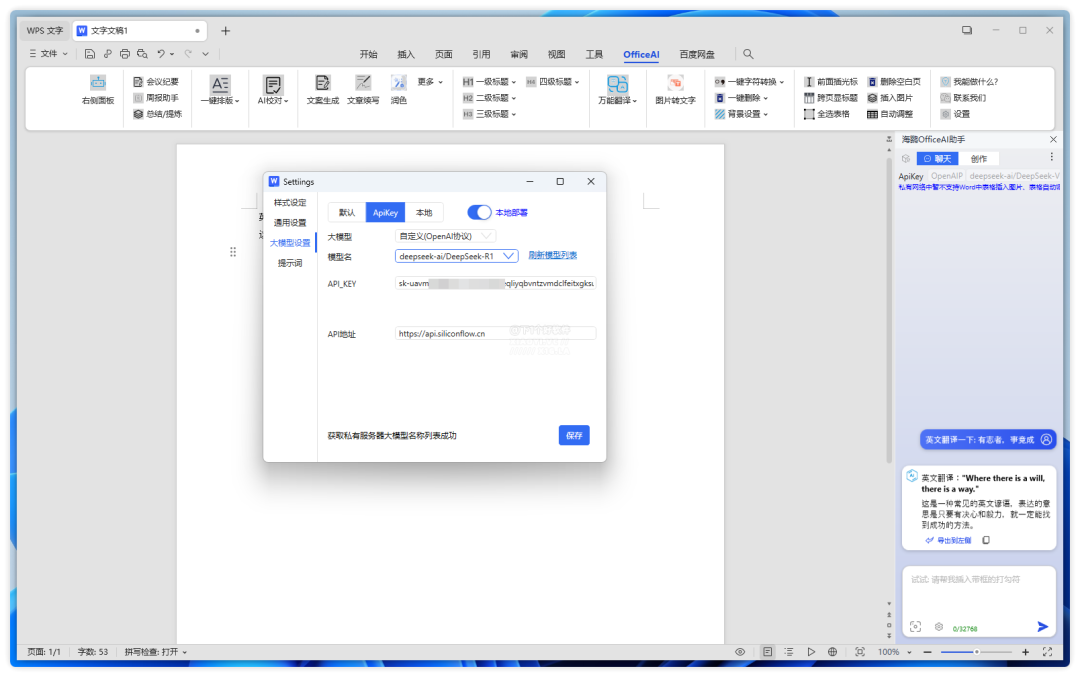Viewport: 1080px width, 677px height.
Task: Click the 总结/提炼 tool
Action: coord(158,114)
